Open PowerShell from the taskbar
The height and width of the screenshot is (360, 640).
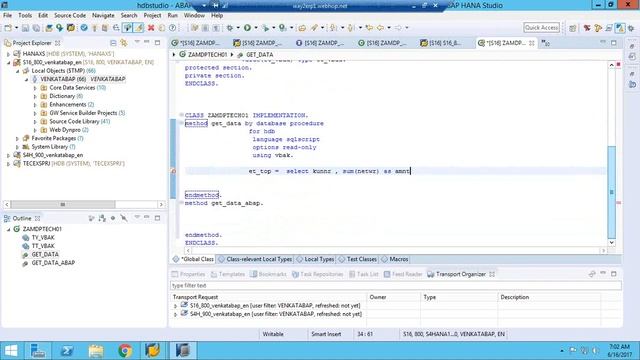pyautogui.click(x=67, y=351)
